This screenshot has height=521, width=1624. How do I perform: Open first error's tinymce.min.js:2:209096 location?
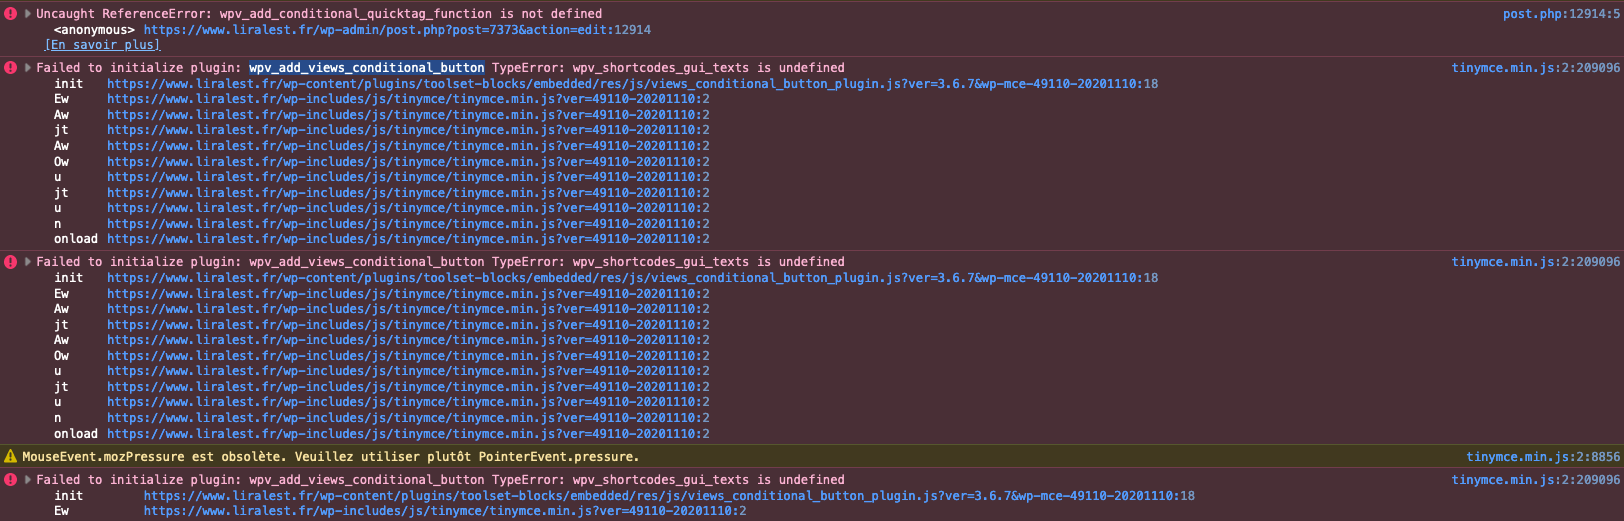(1535, 68)
